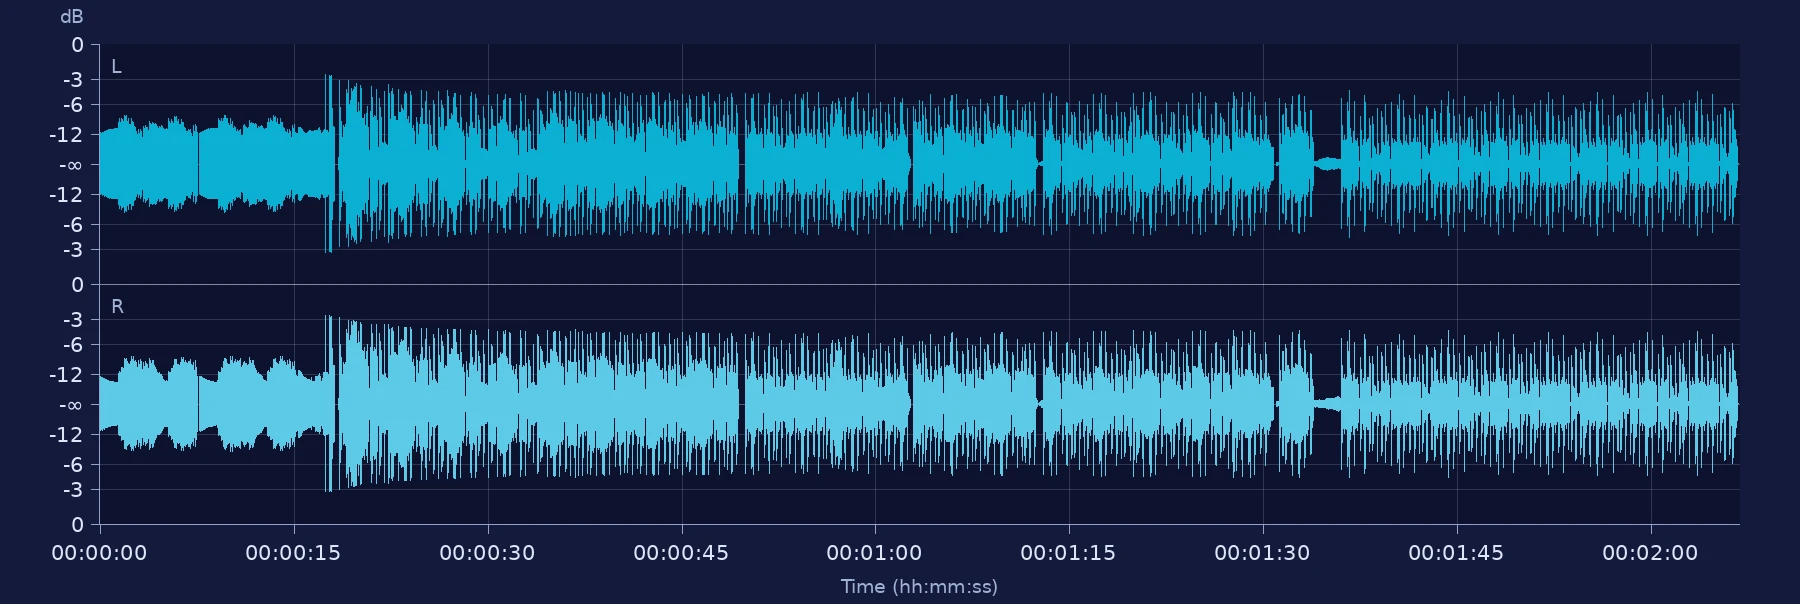Jump to the 00:01:00 ruler mark
The image size is (1800, 604).
(x=874, y=553)
